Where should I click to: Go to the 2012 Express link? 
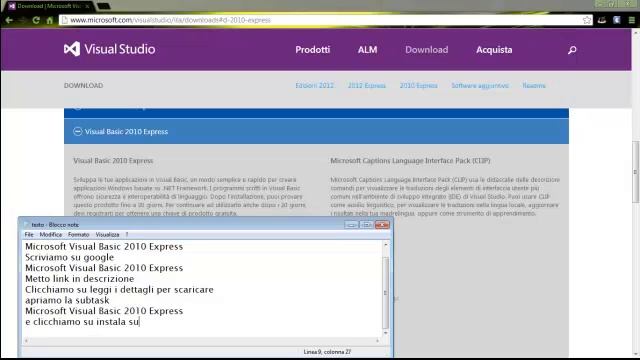[367, 85]
